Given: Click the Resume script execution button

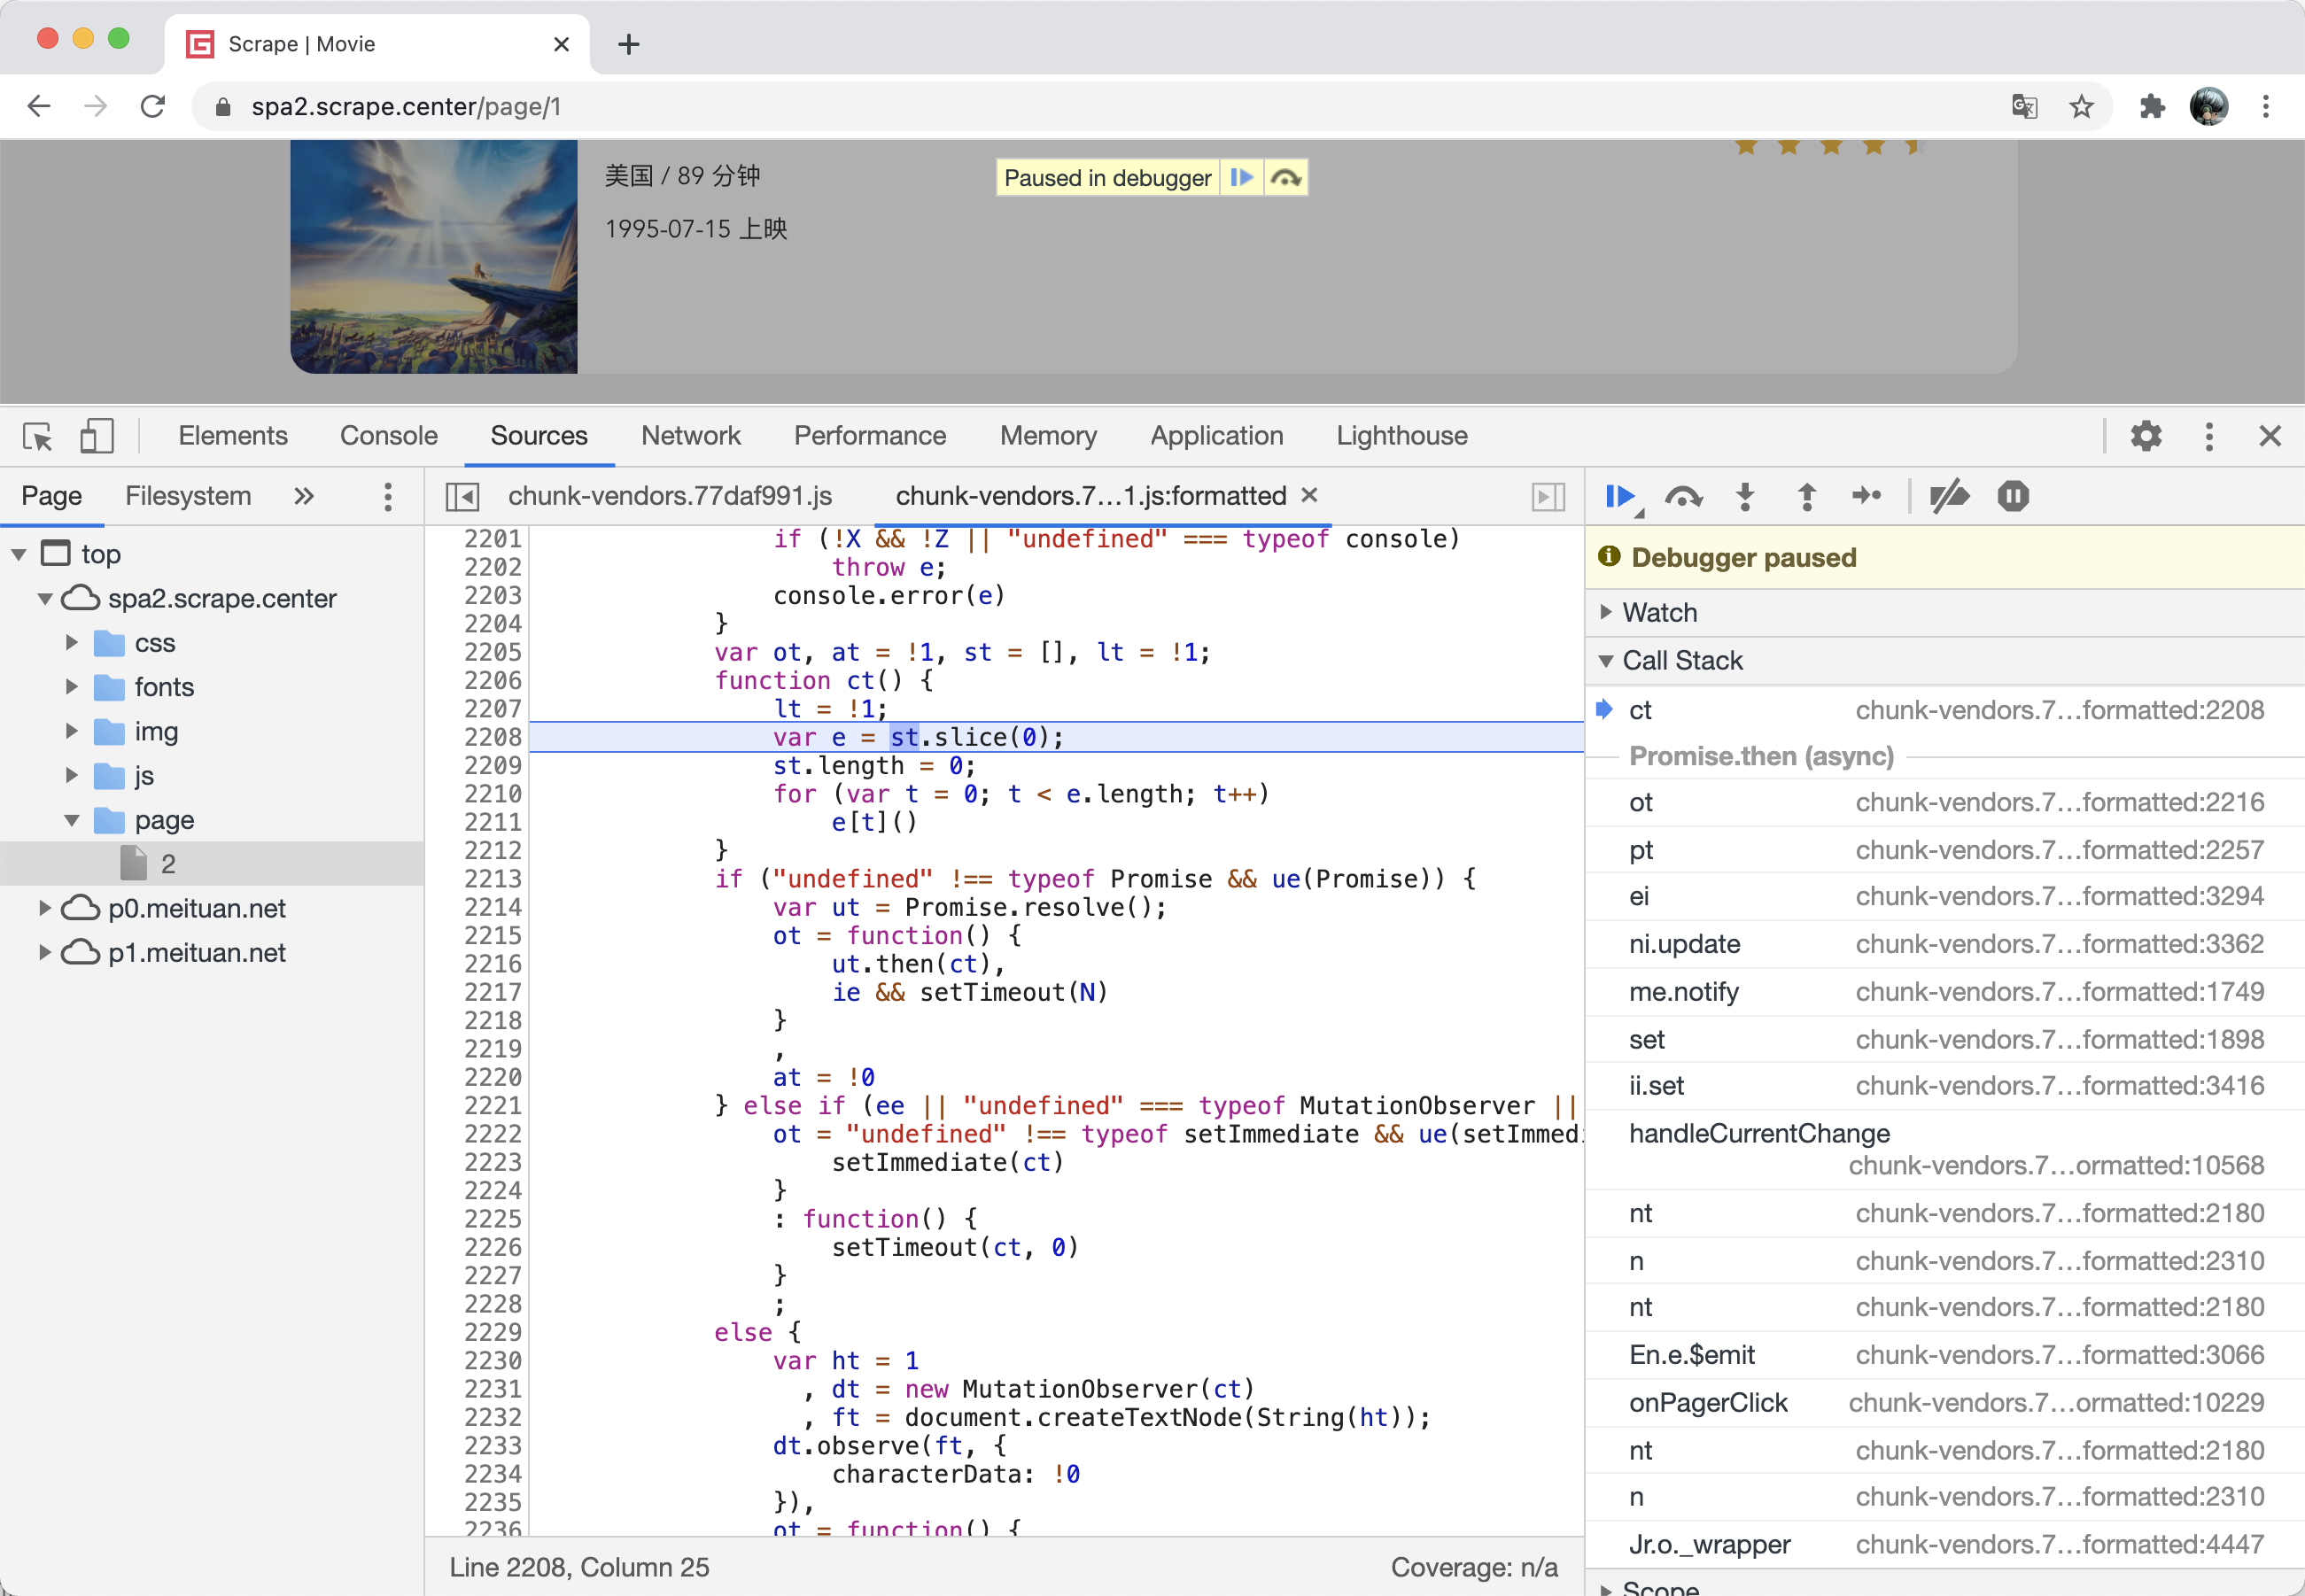Looking at the screenshot, I should 1620,496.
